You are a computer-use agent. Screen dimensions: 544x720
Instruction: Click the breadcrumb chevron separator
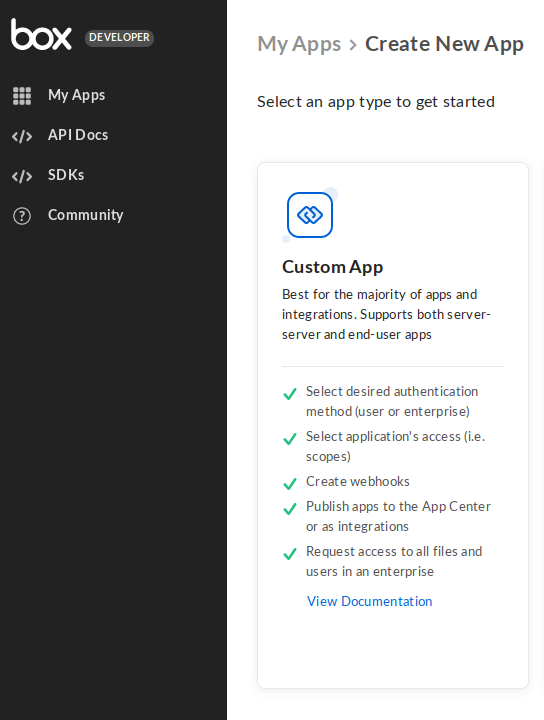[x=353, y=45]
